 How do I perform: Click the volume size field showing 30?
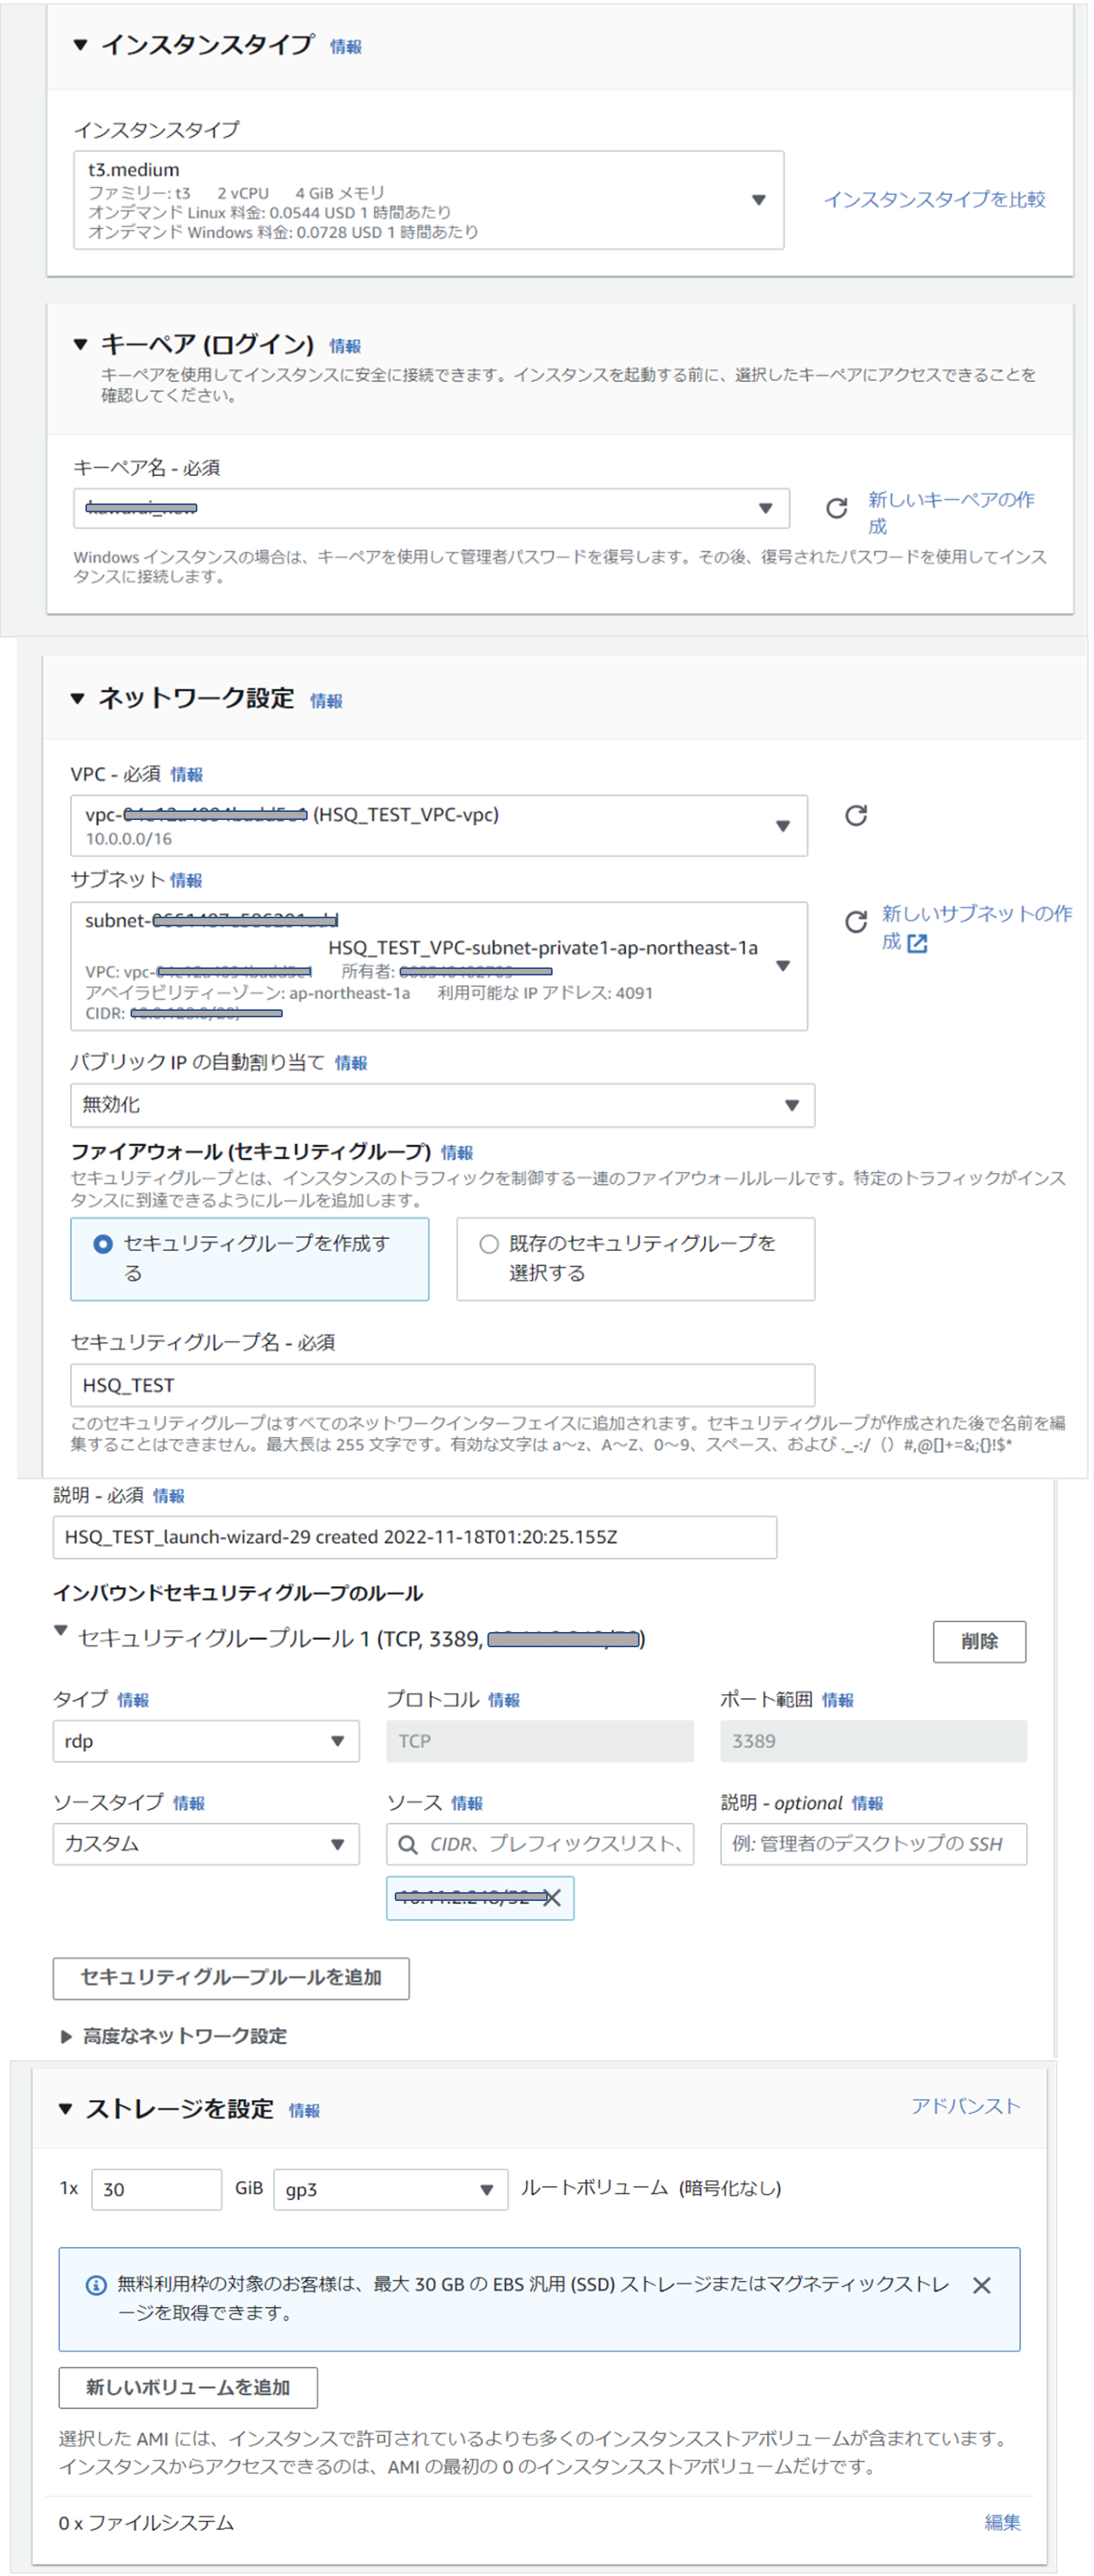[156, 2189]
